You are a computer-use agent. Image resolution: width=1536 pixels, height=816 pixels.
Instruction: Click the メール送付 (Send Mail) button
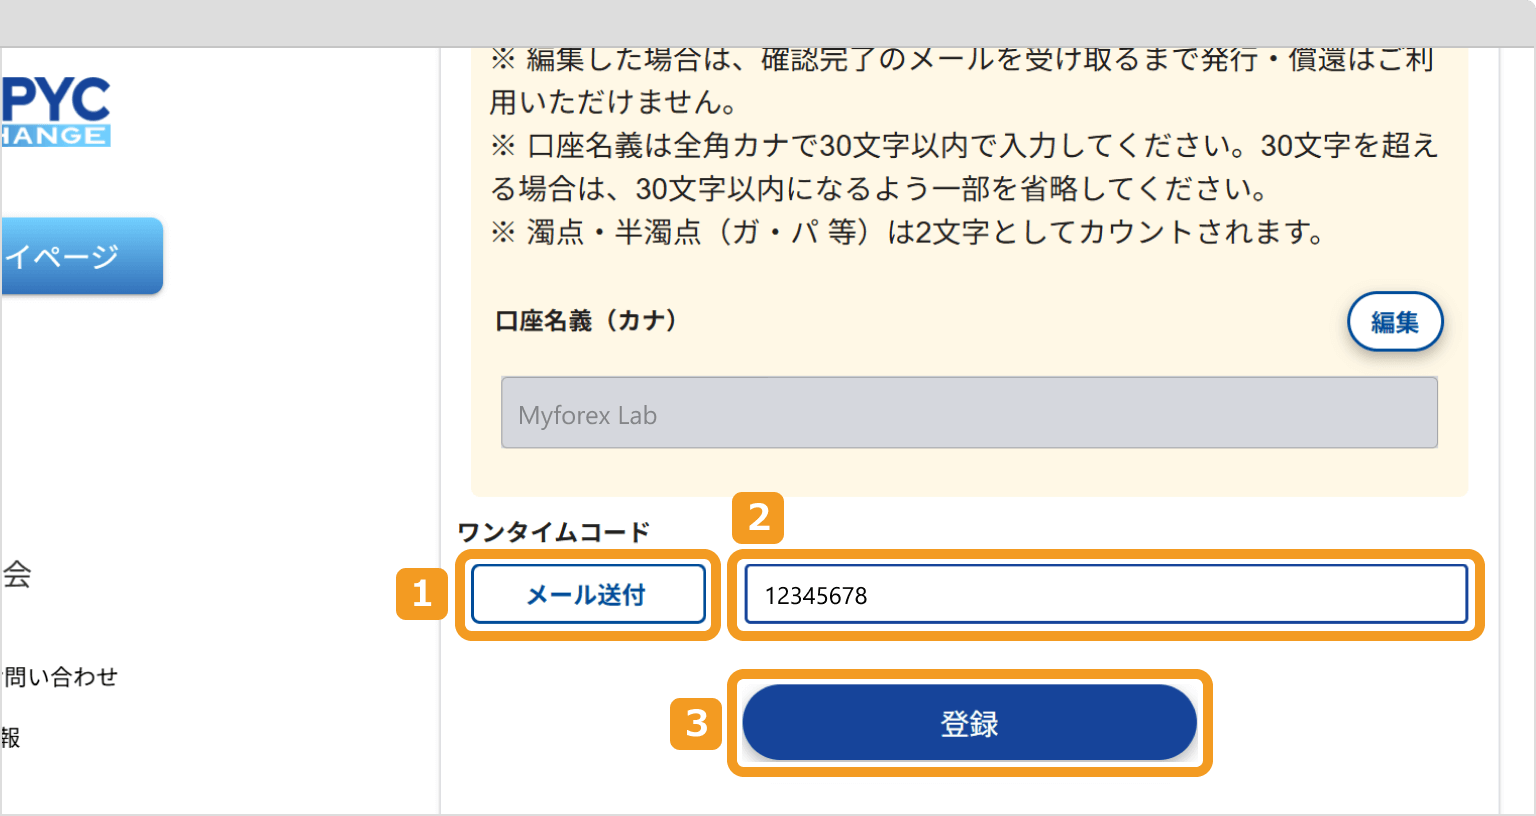588,593
